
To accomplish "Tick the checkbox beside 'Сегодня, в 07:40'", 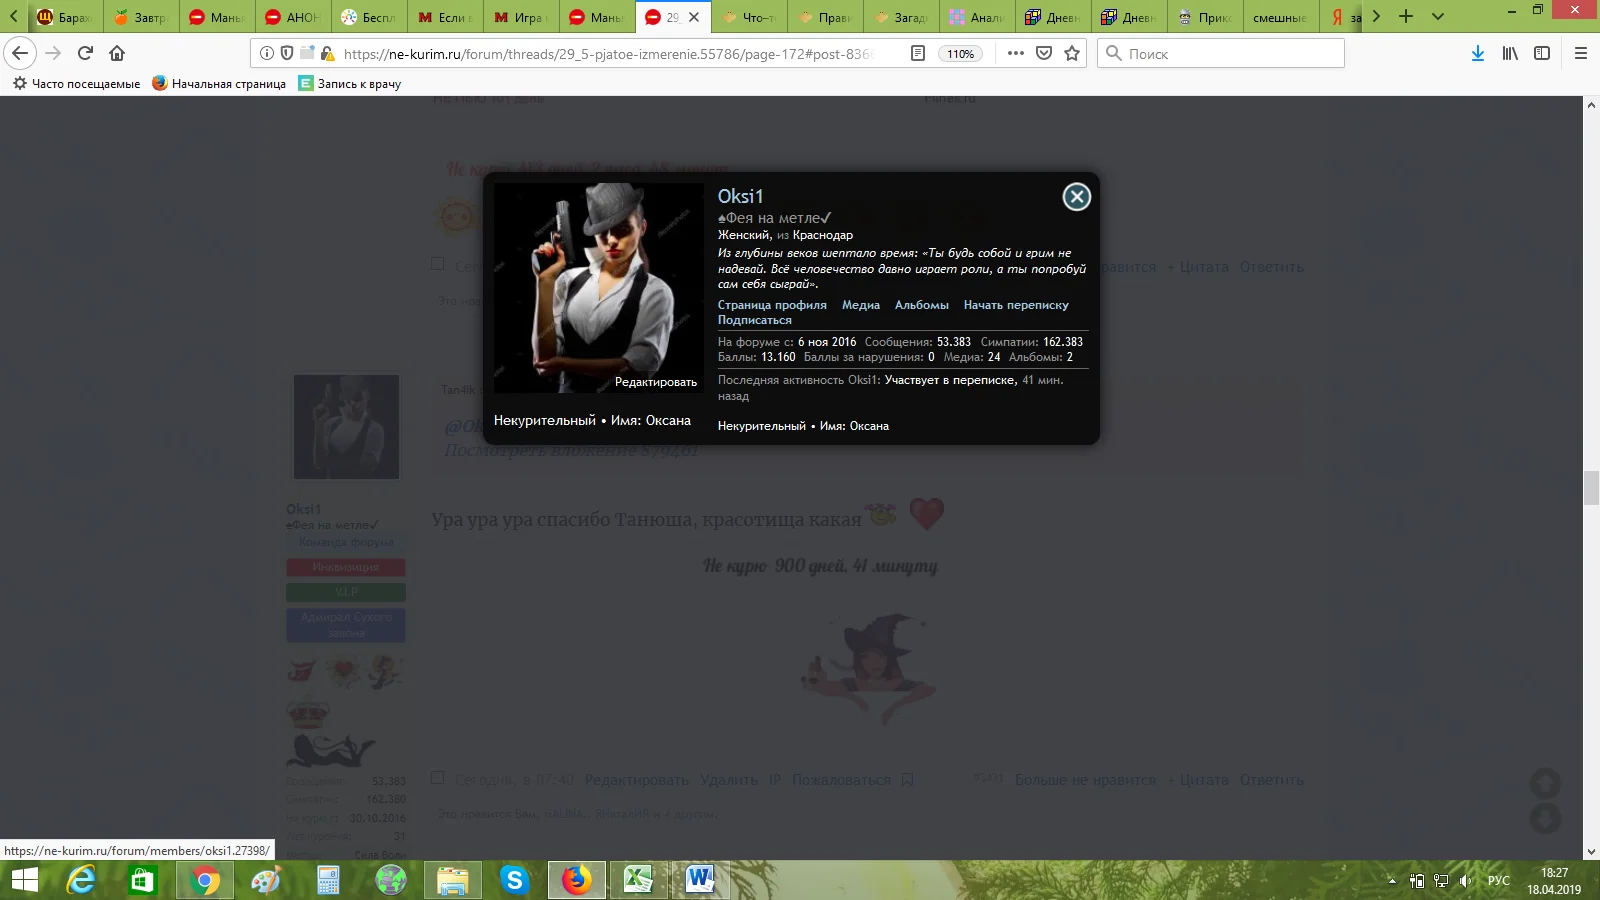I will tap(437, 778).
